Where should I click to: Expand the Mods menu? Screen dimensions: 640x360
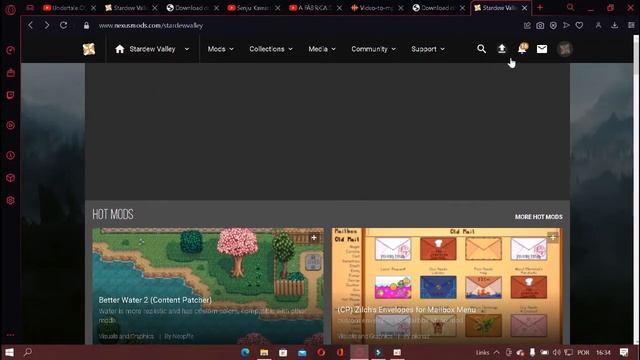coord(220,49)
